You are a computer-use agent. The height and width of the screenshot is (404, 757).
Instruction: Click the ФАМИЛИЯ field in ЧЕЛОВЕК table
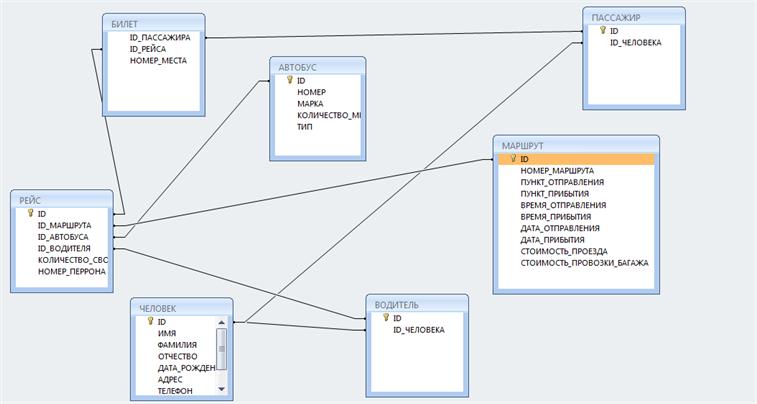point(177,345)
